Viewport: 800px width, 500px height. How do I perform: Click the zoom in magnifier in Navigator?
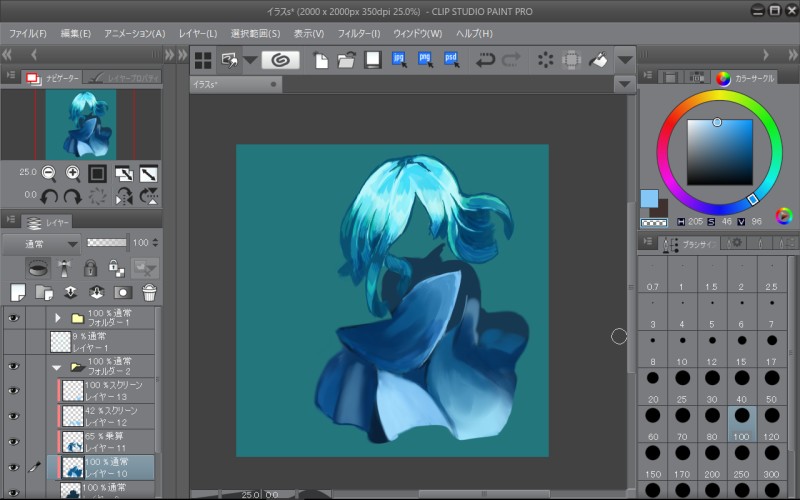click(73, 173)
